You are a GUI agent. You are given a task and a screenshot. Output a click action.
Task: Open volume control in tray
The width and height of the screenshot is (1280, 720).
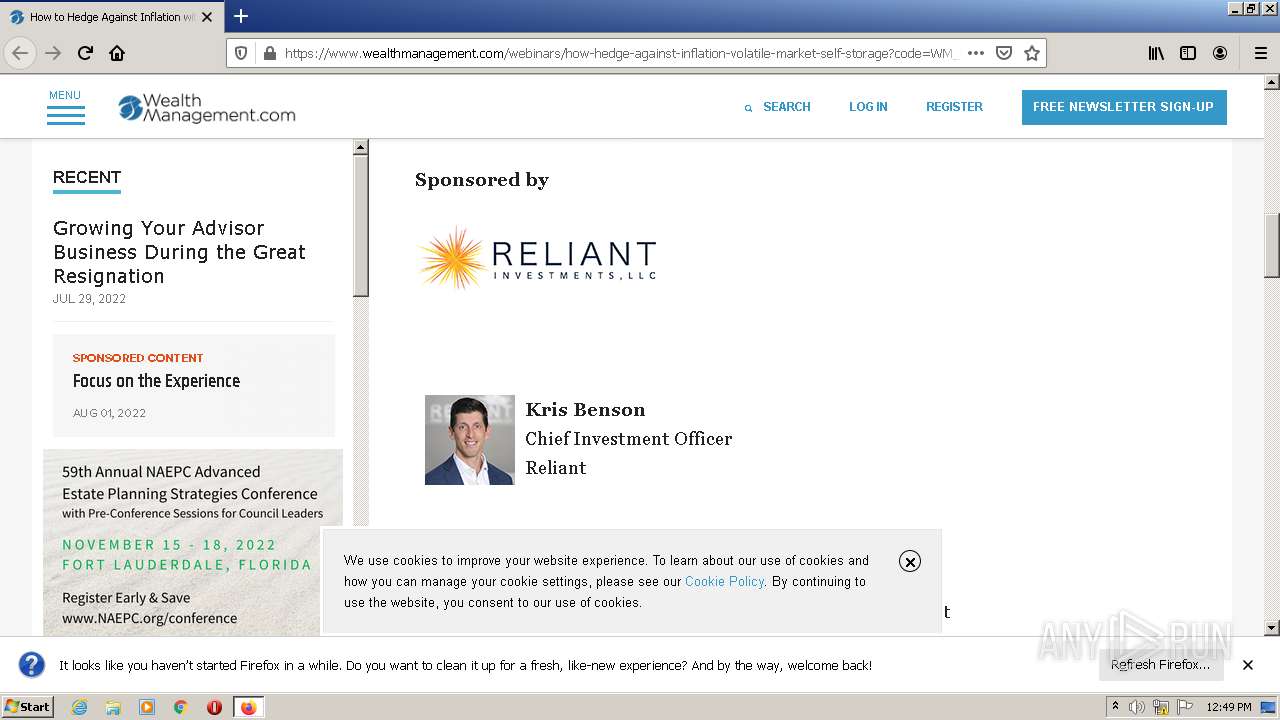[1137, 707]
